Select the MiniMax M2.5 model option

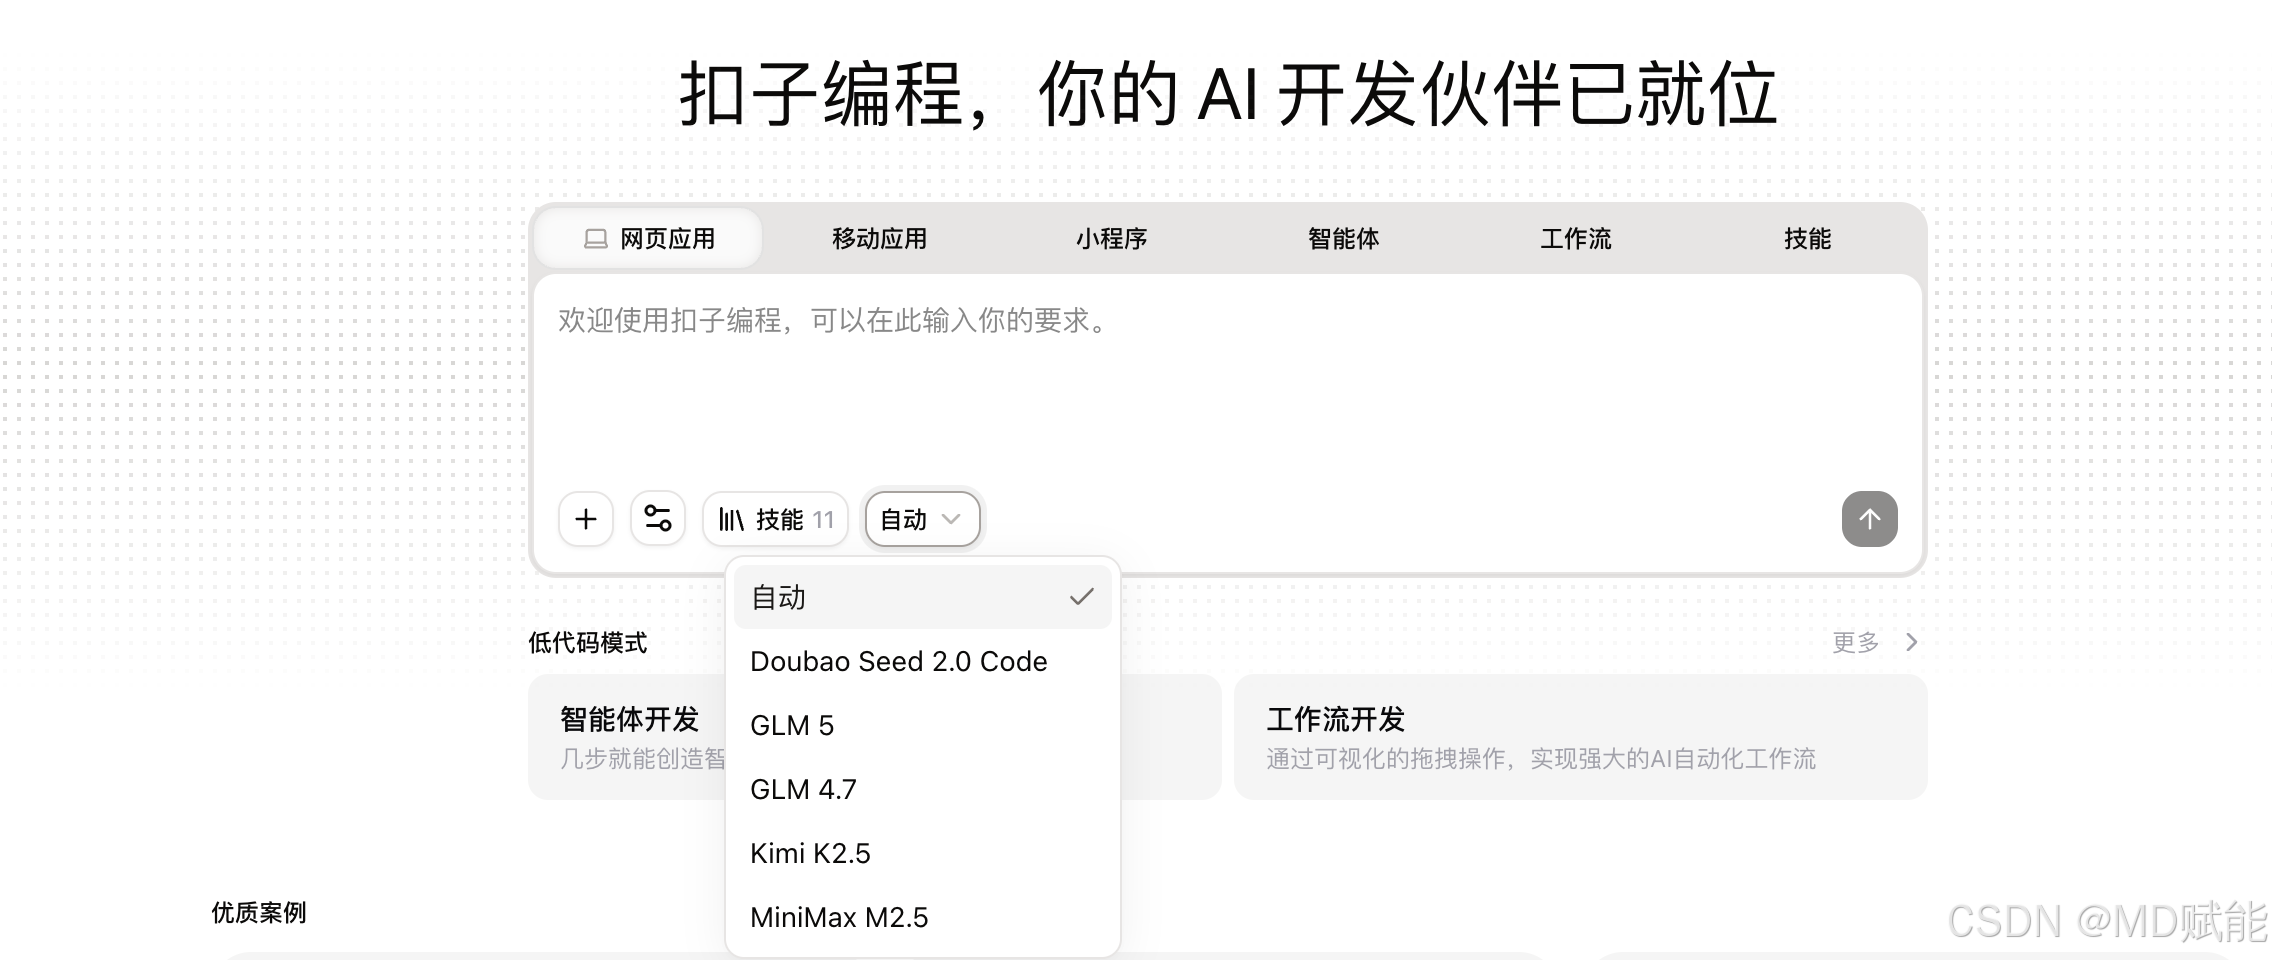[840, 917]
